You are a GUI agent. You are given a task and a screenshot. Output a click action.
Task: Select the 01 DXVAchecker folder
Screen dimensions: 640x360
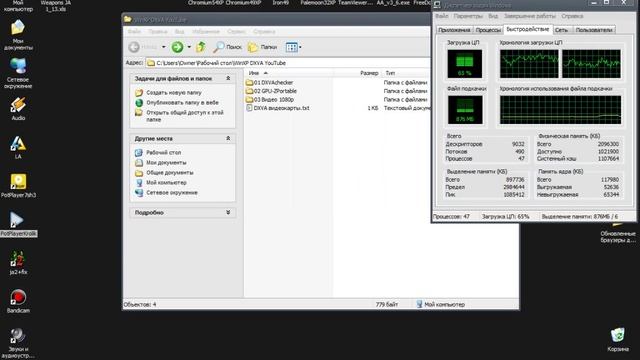click(x=269, y=82)
